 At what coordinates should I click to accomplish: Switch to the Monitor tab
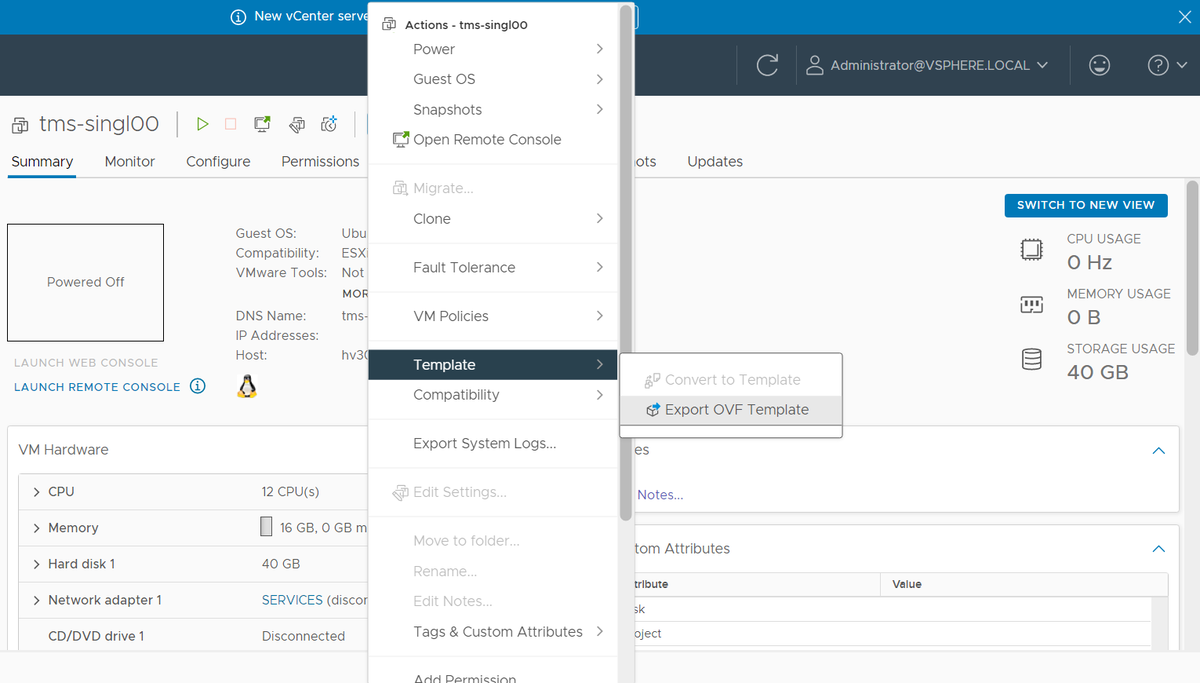coord(130,161)
